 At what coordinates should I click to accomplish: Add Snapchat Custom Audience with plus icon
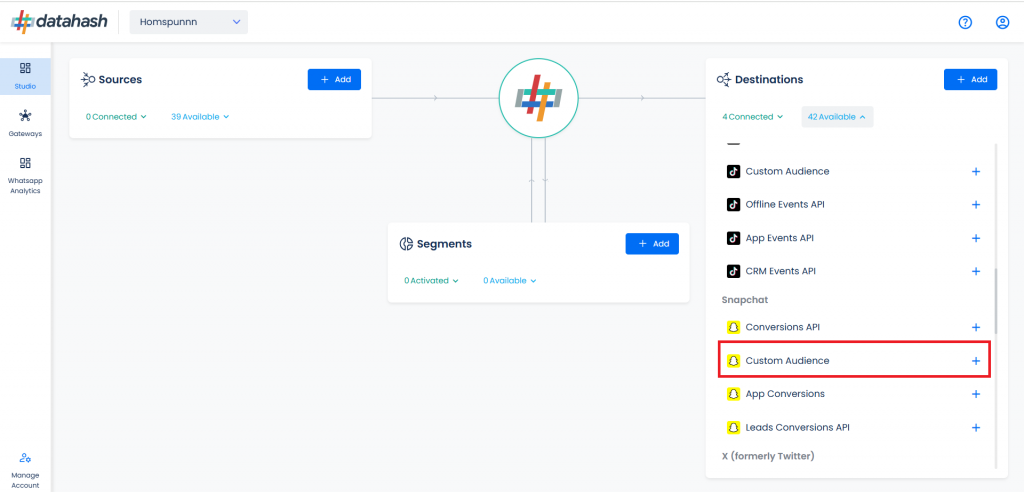coord(976,360)
